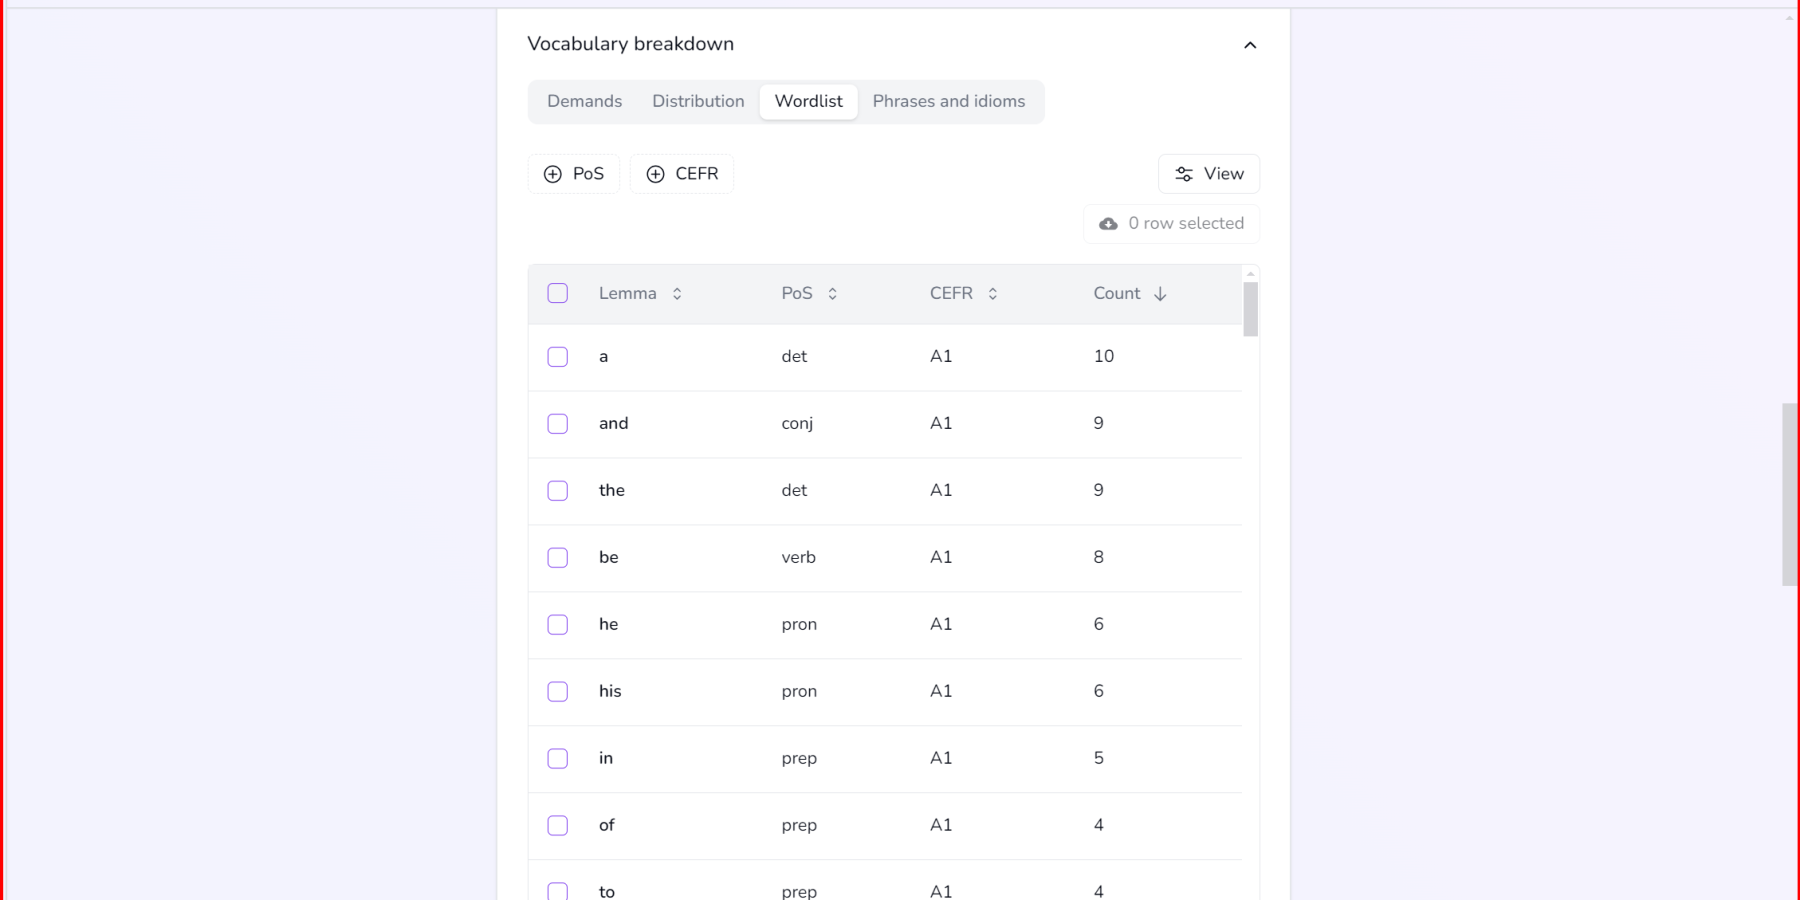Switch to the Demands tab
Viewport: 1800px width, 900px height.
click(x=584, y=101)
